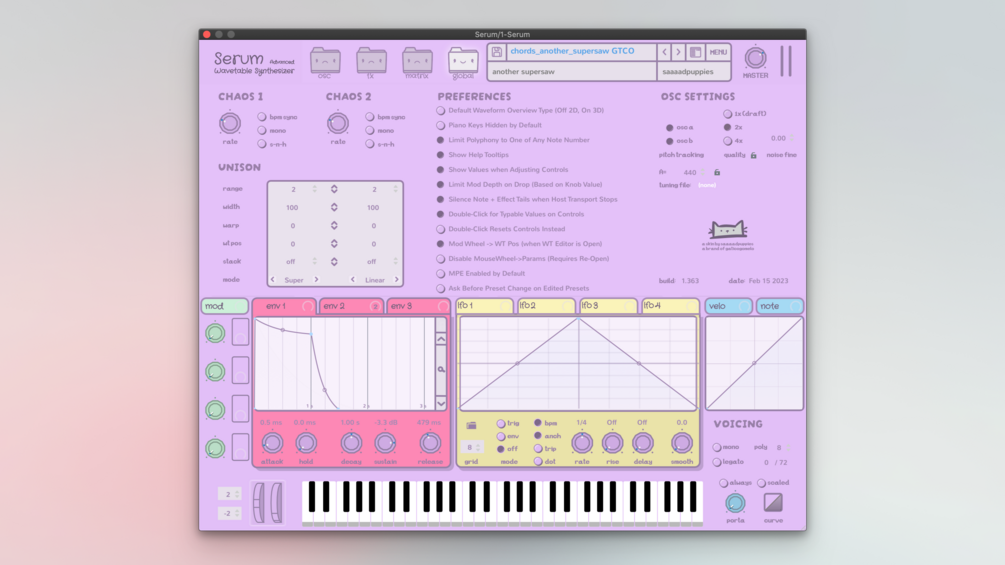Open the Global folder page
This screenshot has height=565, width=1005.
(x=463, y=61)
